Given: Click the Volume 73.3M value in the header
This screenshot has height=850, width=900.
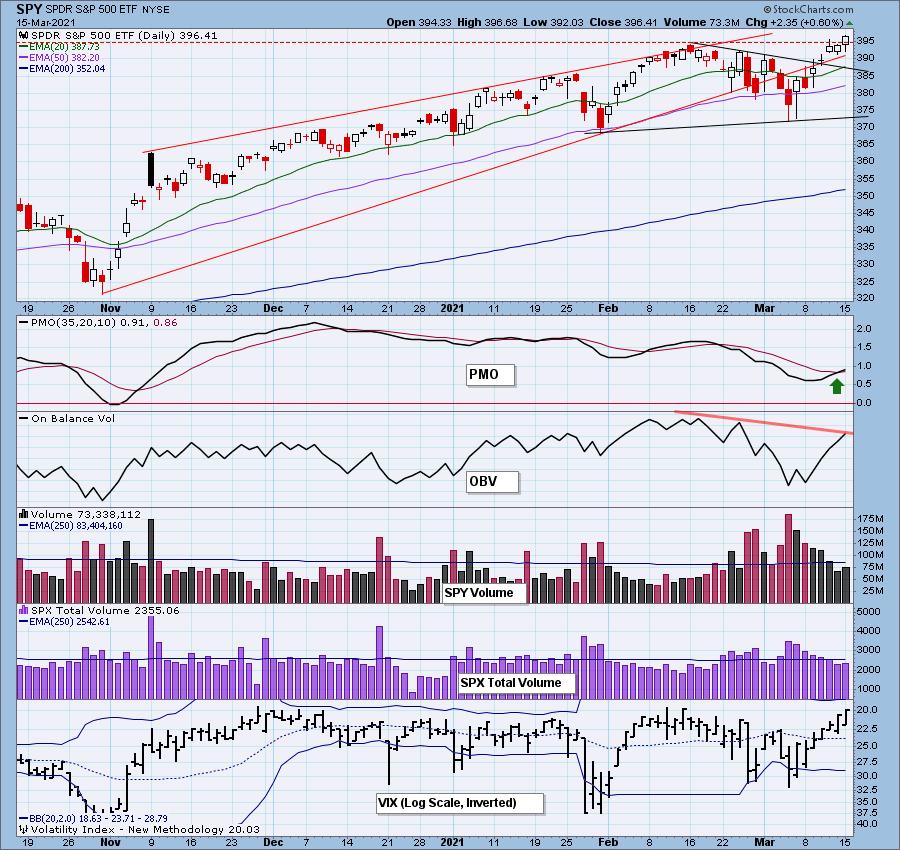Looking at the screenshot, I should click(x=701, y=22).
